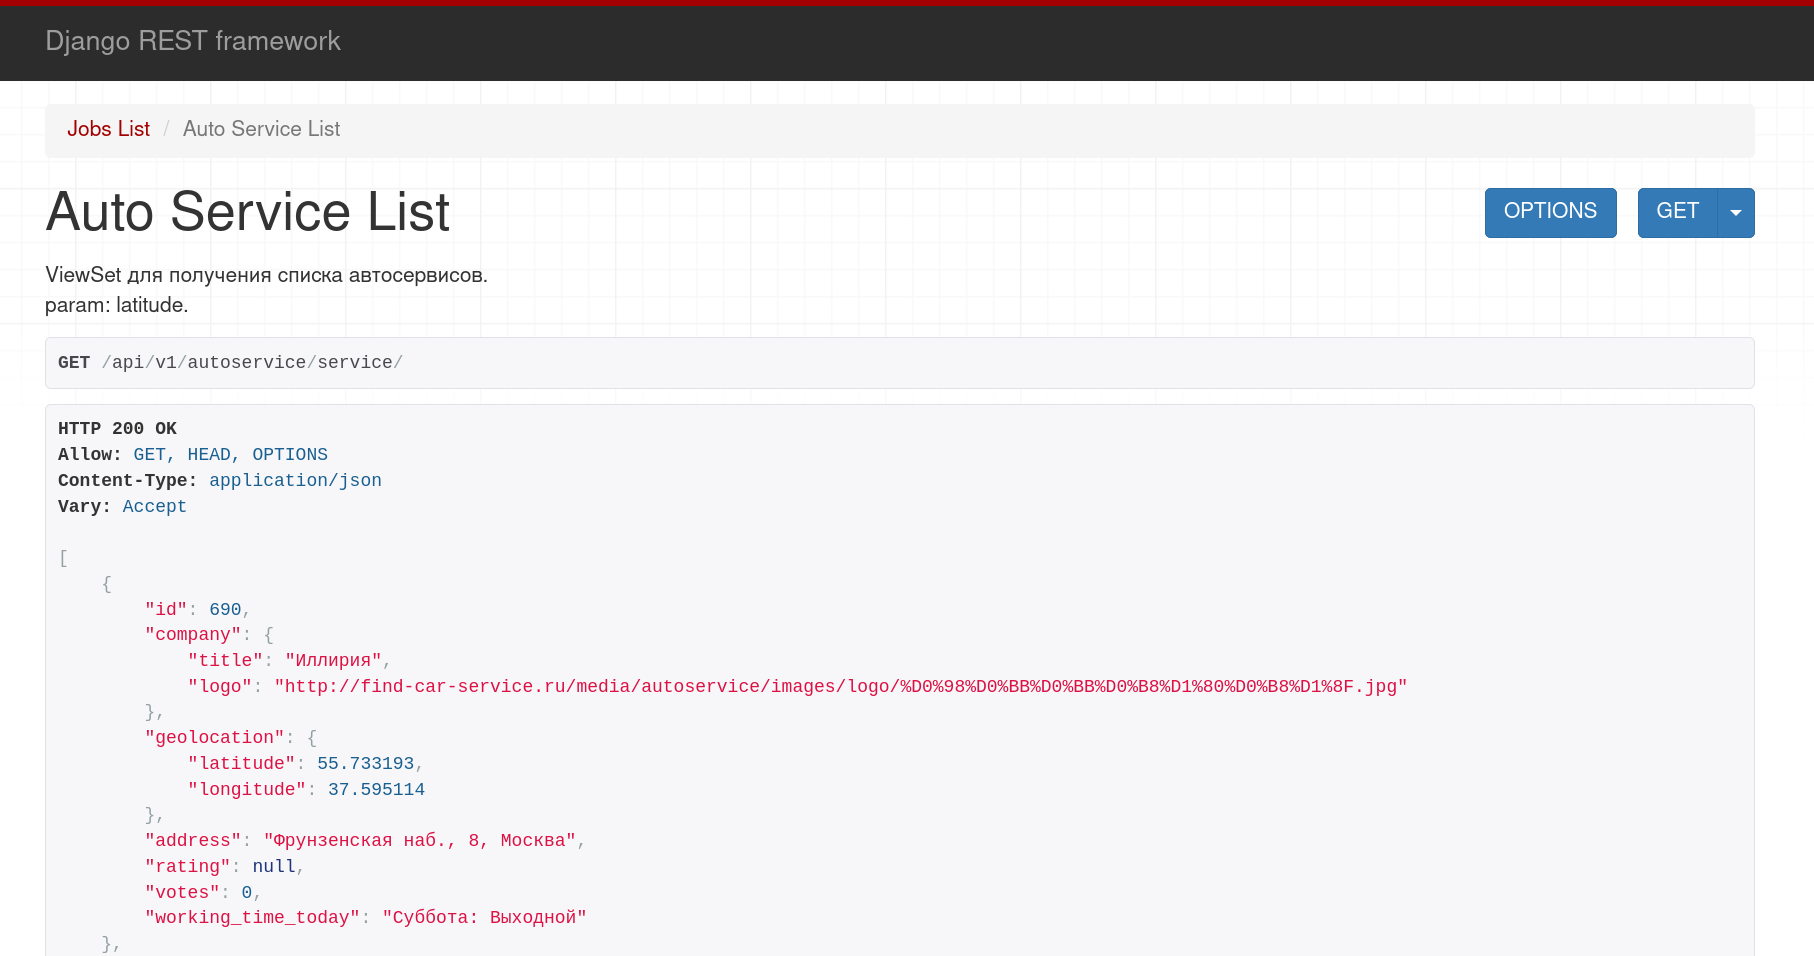Go to Jobs List breadcrumb
The width and height of the screenshot is (1814, 956).
pos(108,129)
